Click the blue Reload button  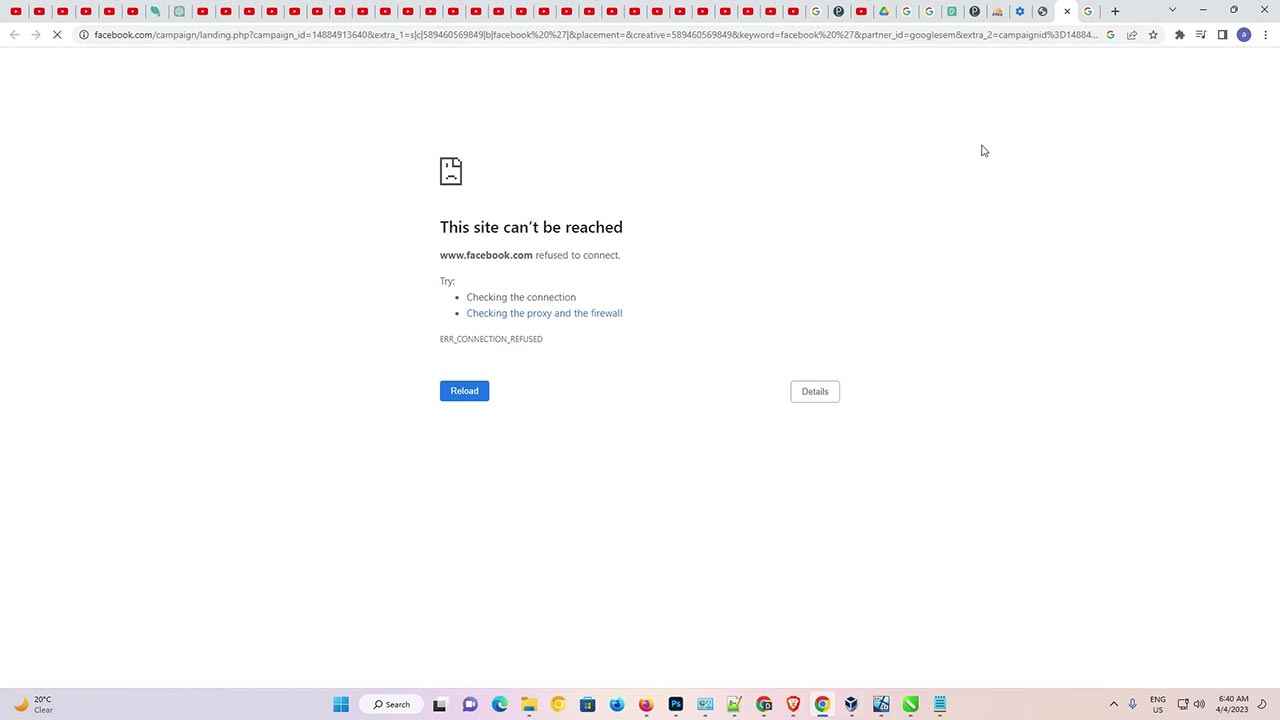point(464,391)
